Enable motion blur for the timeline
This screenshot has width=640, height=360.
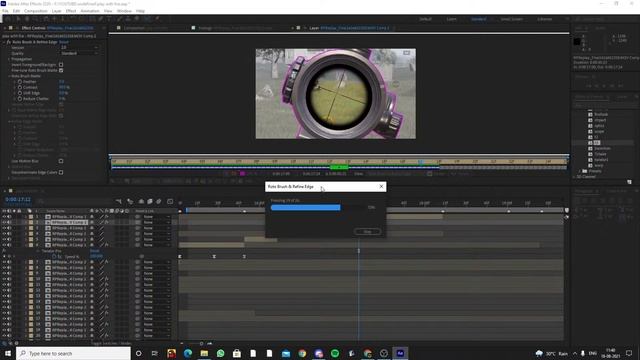pos(159,201)
